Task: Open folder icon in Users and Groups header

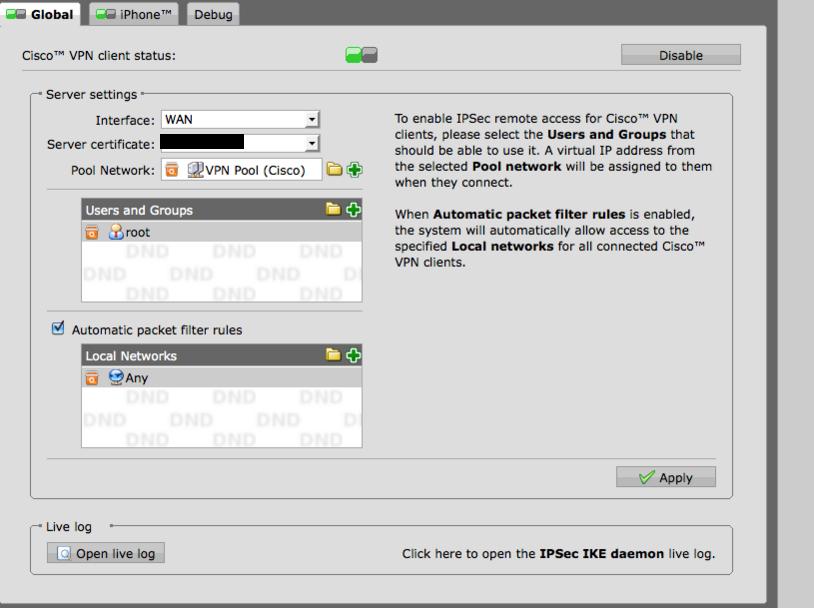Action: click(333, 209)
